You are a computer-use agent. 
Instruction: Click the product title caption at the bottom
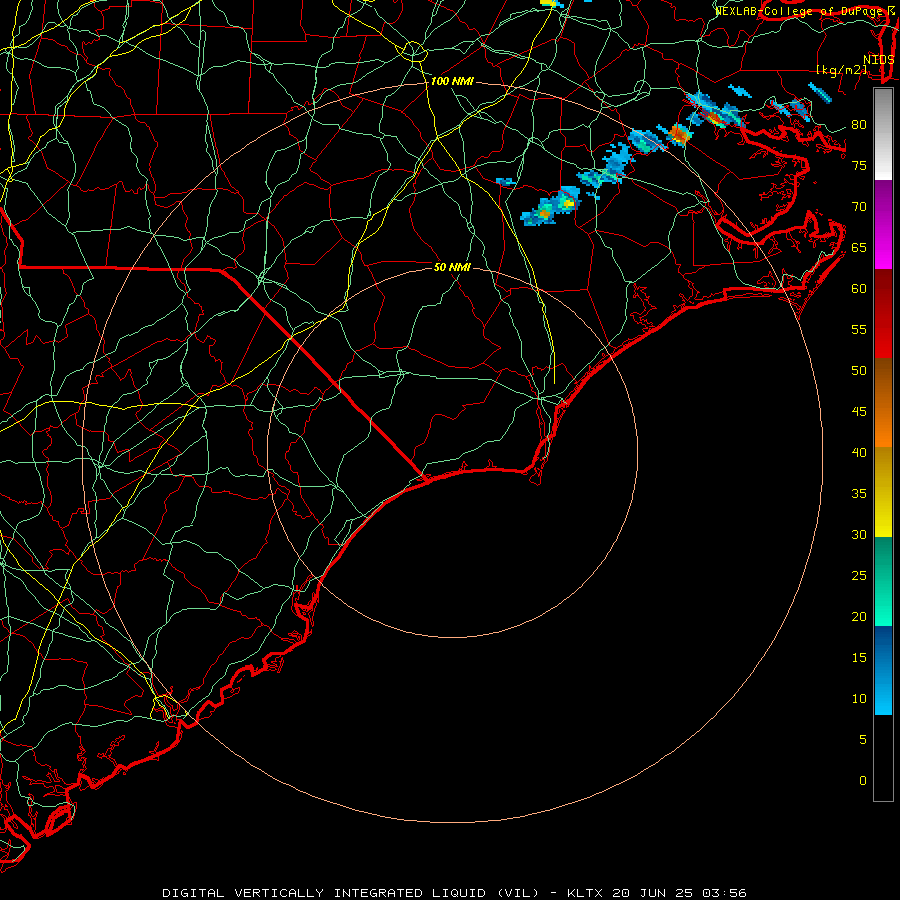pos(454,893)
